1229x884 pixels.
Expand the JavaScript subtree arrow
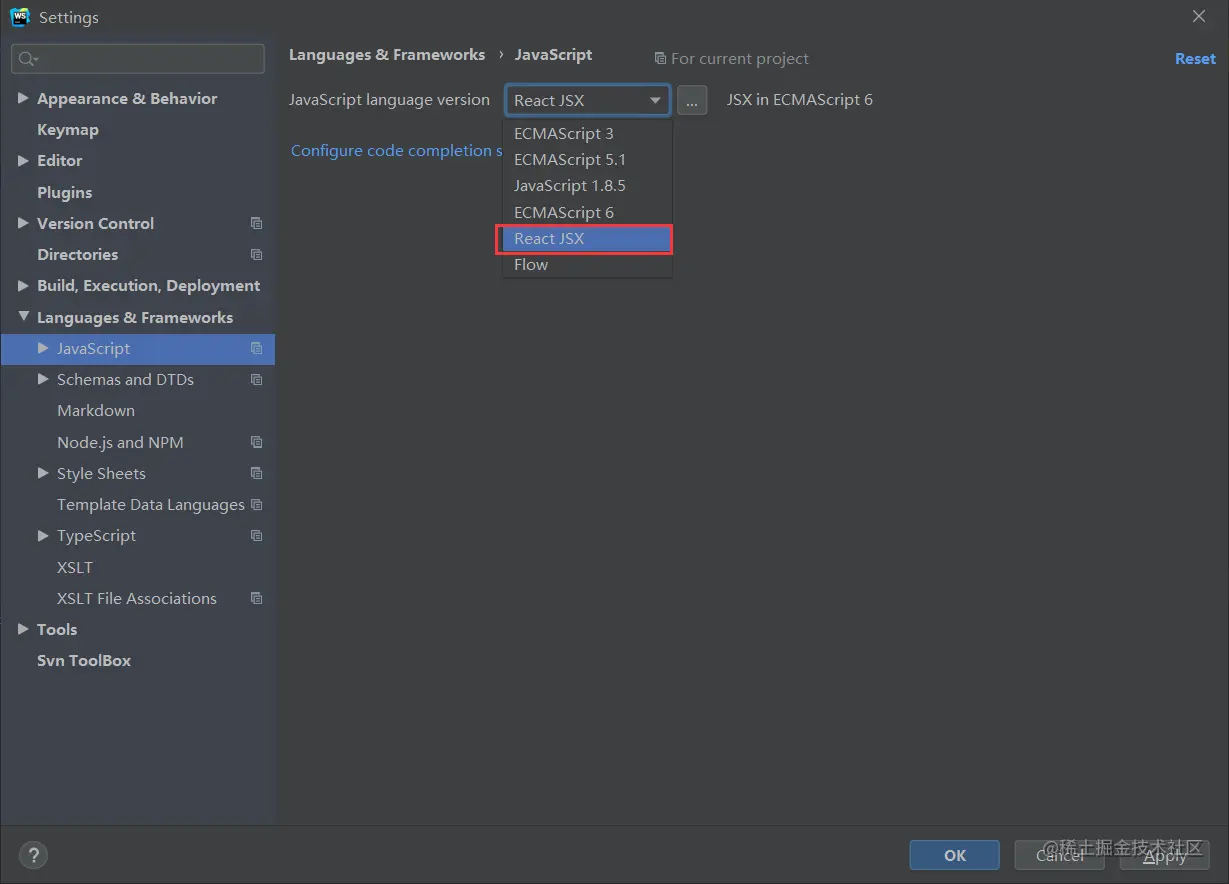[x=43, y=348]
